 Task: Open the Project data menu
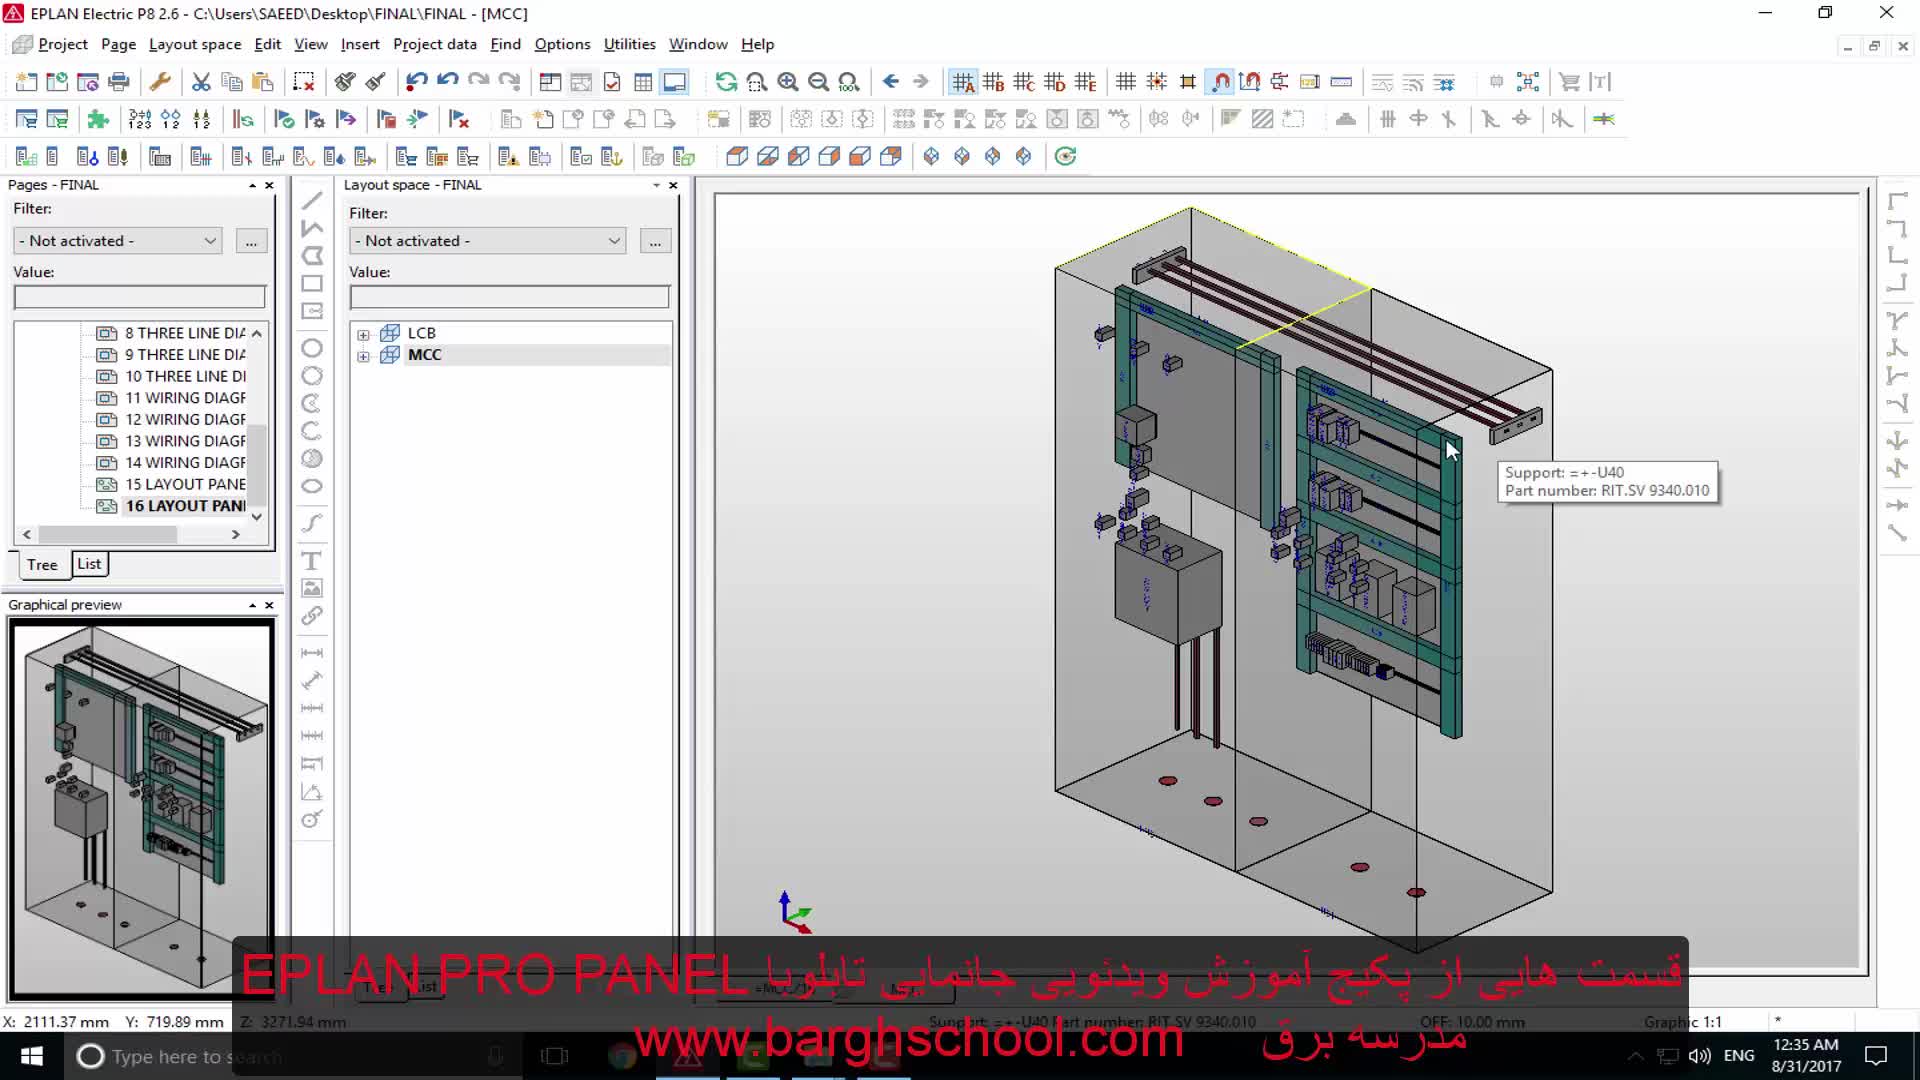point(434,44)
